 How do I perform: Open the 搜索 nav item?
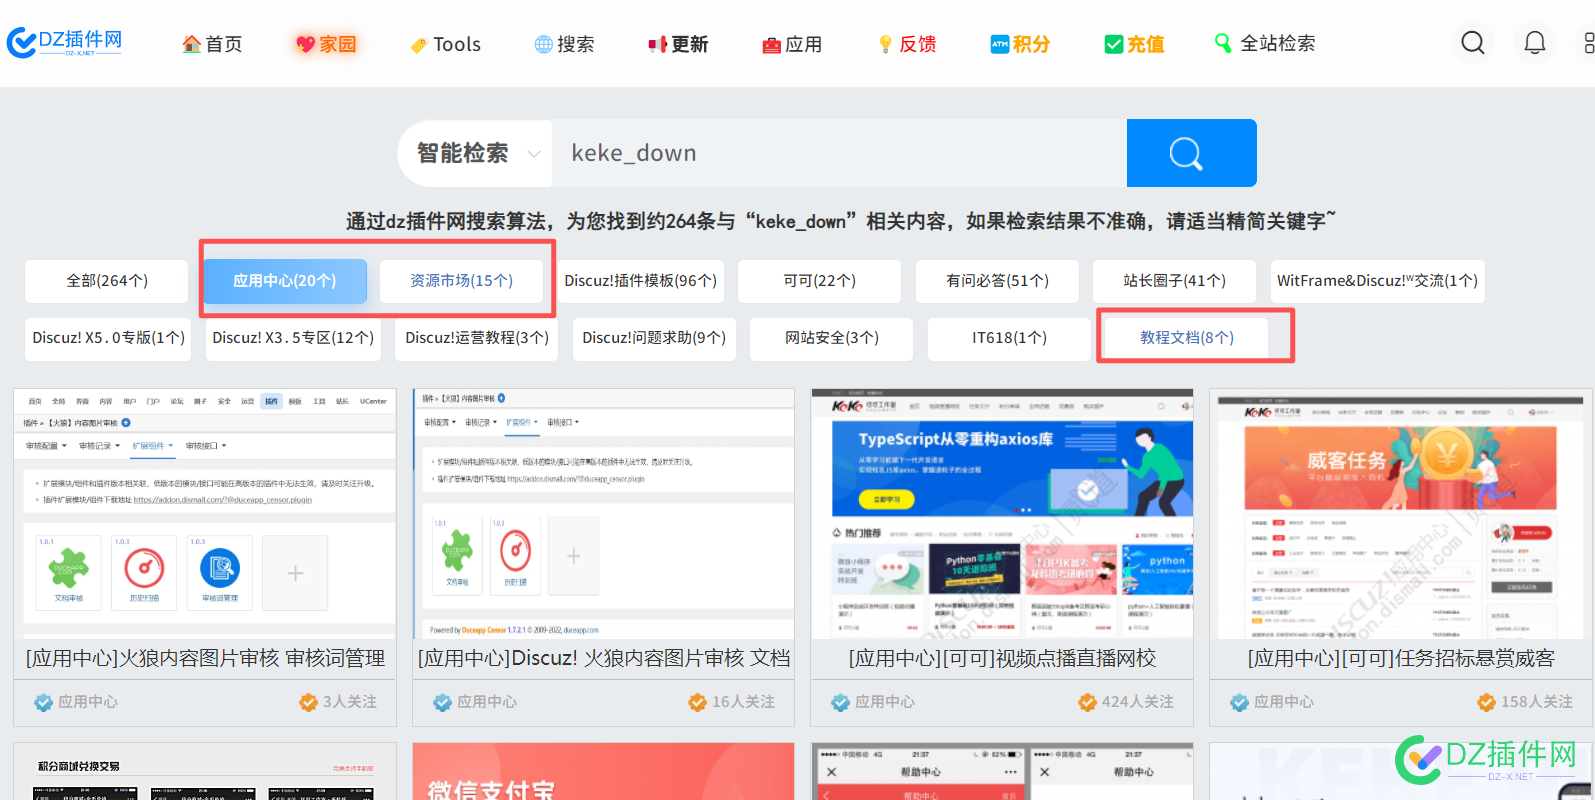click(564, 44)
